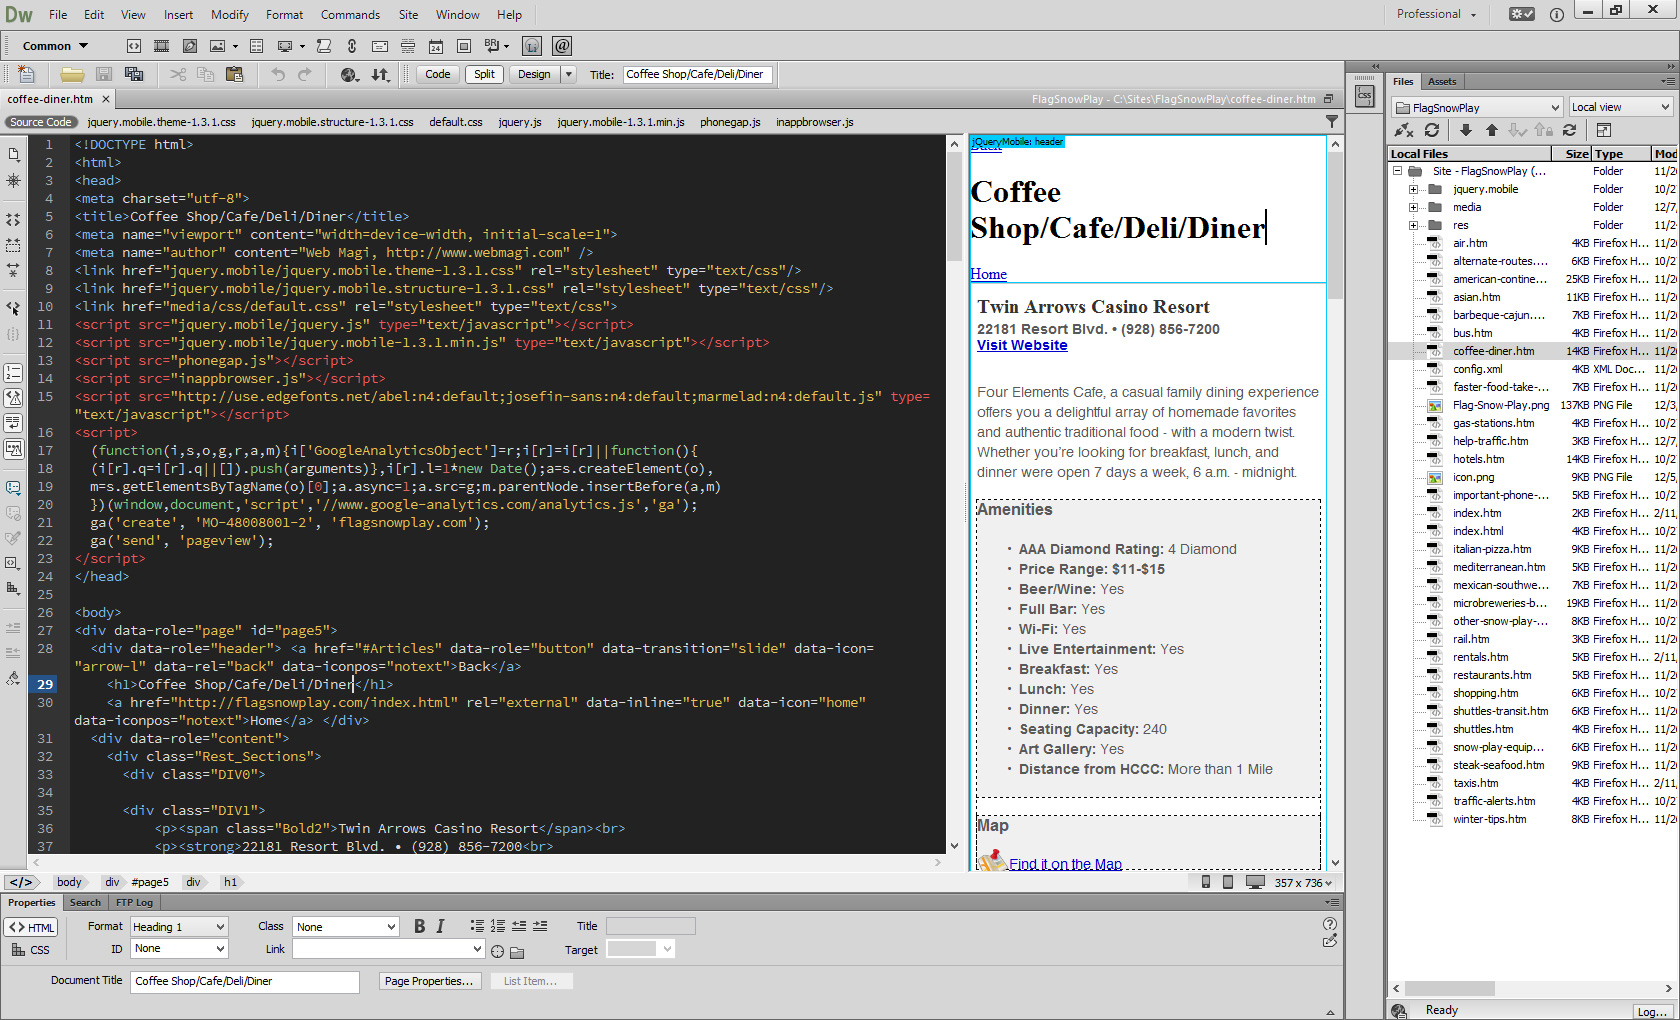1680x1020 pixels.
Task: Open the Professional workspace dropdown
Action: tap(1436, 14)
